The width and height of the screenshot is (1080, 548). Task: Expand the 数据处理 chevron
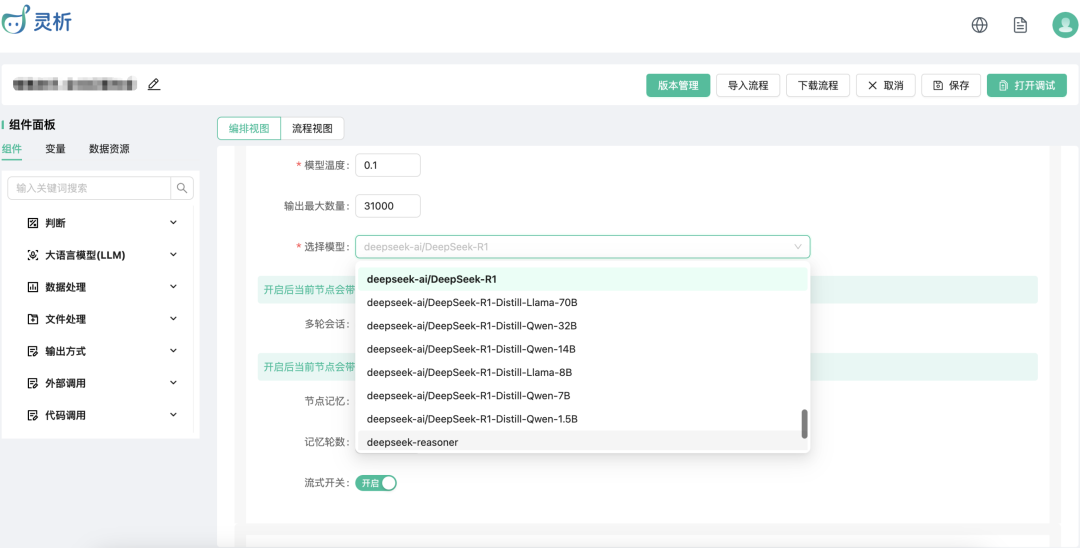(174, 286)
